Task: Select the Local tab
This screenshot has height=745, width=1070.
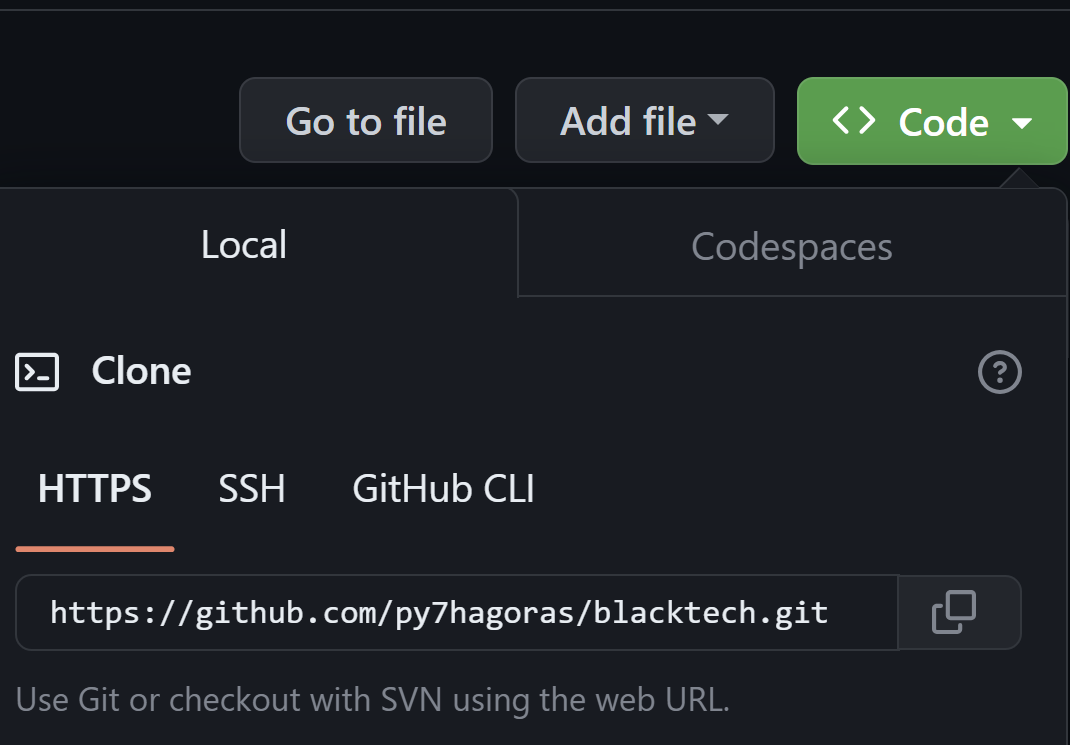Action: [x=243, y=244]
